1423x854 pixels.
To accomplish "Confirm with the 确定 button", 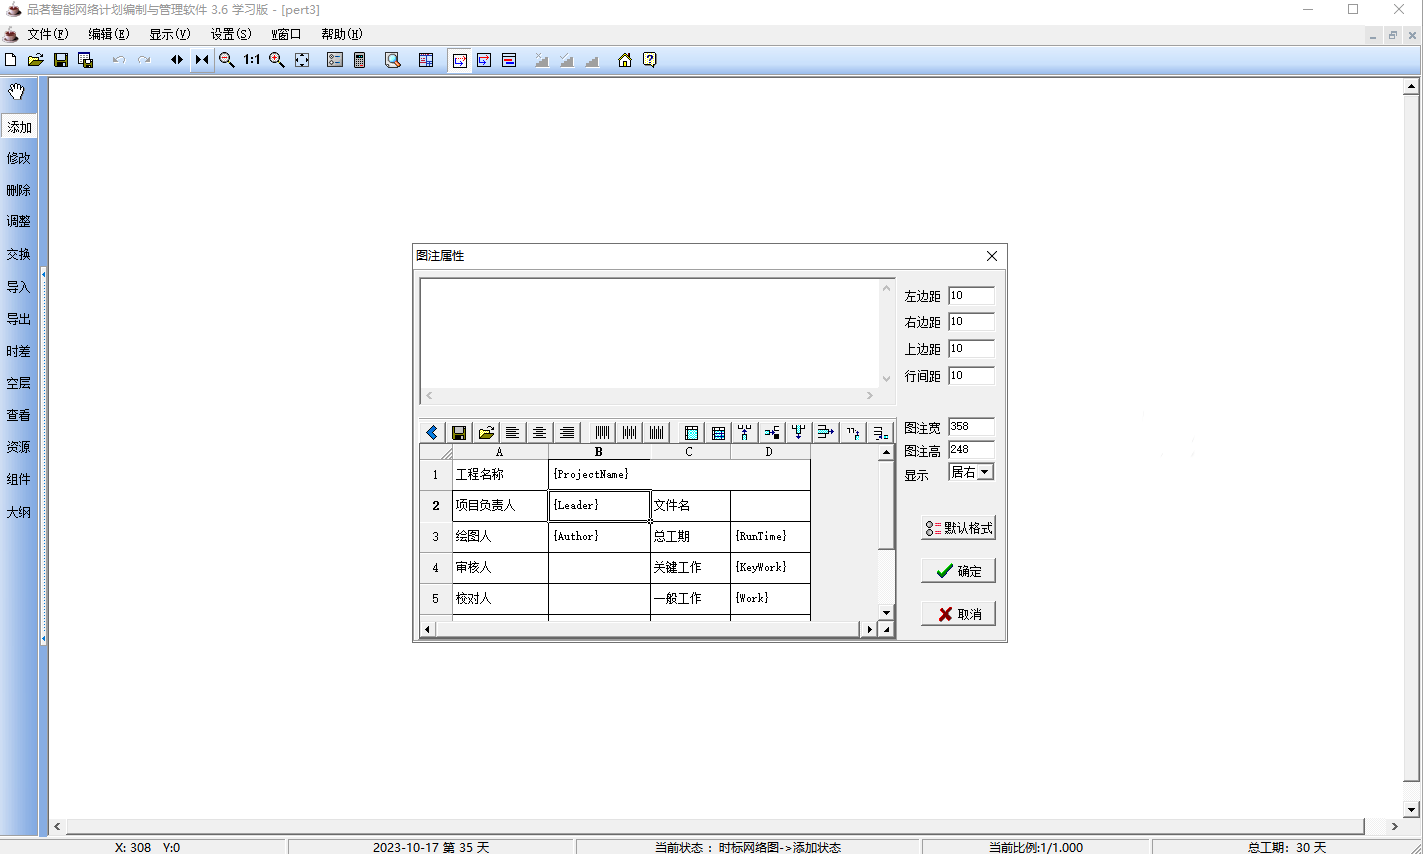I will coord(958,571).
